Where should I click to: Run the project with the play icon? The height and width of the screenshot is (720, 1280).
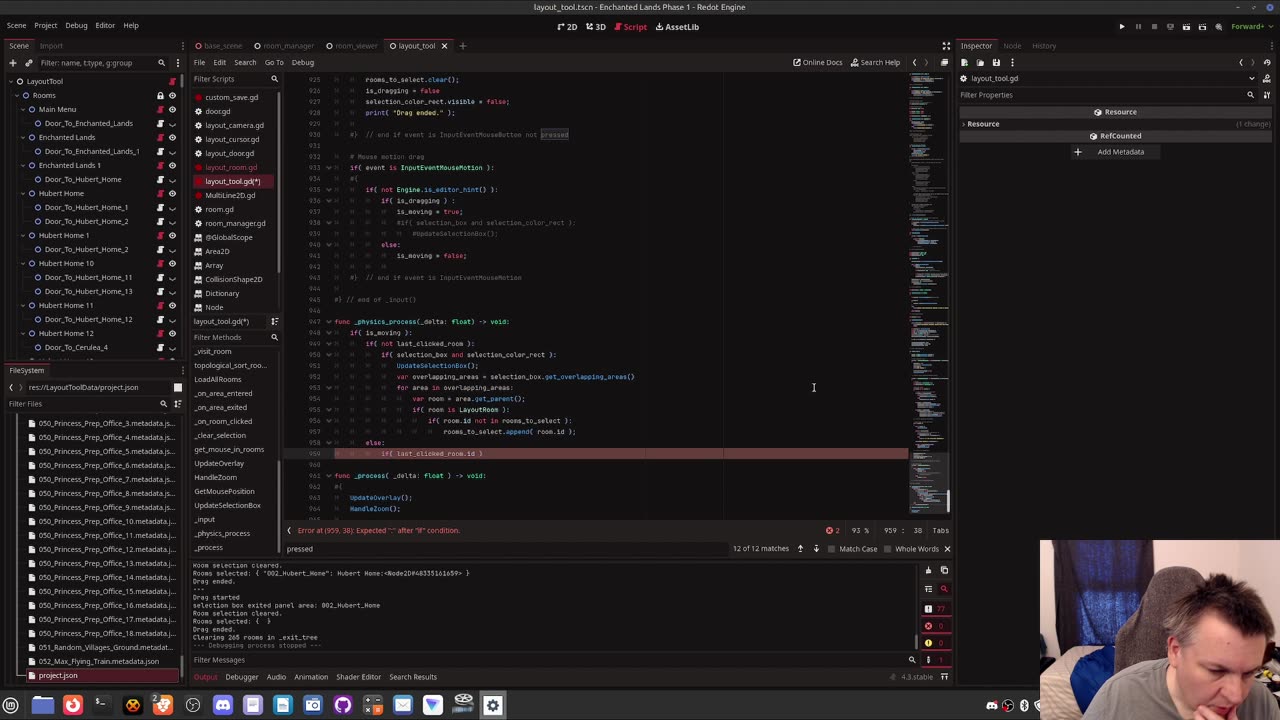[x=1121, y=27]
